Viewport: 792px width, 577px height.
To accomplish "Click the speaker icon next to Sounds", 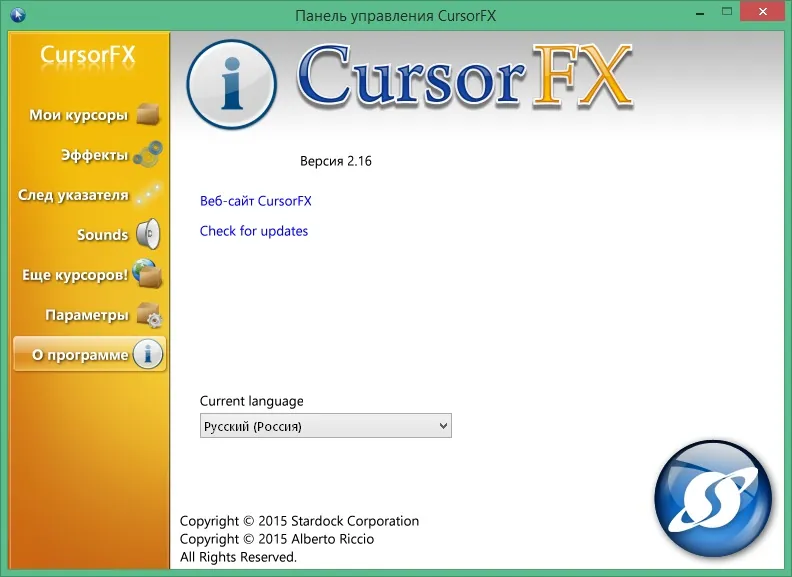I will point(148,234).
